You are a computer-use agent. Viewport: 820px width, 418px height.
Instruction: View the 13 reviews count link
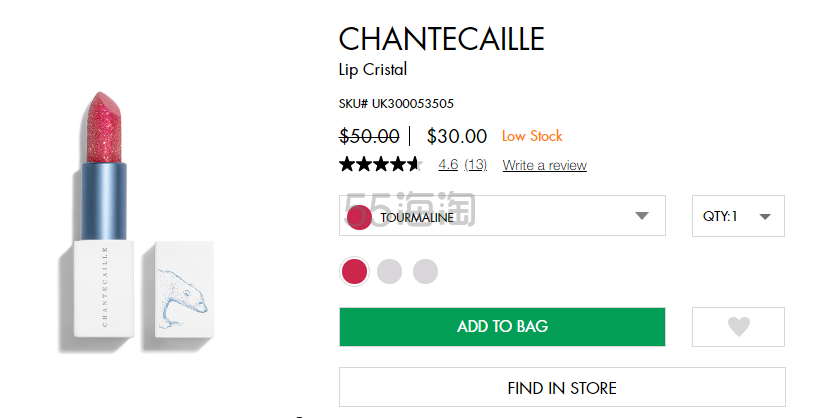tap(476, 165)
